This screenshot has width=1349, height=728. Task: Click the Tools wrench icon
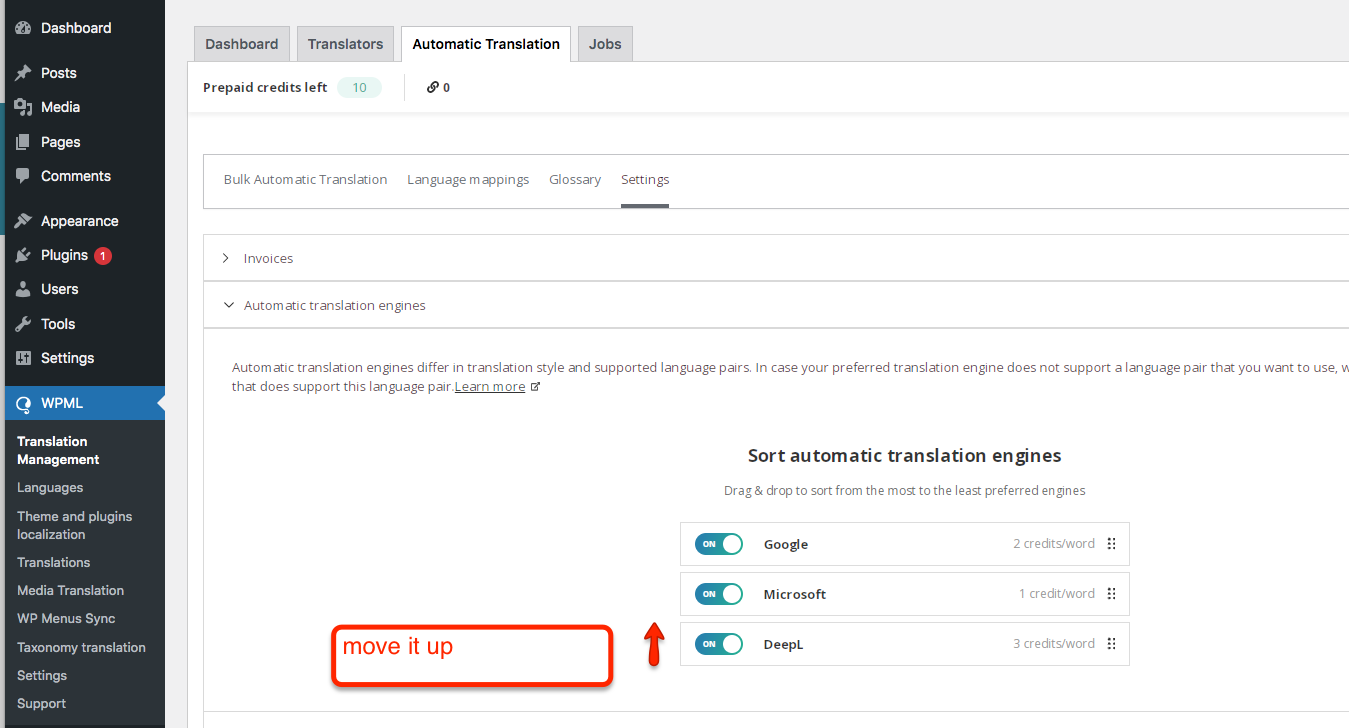pos(23,324)
